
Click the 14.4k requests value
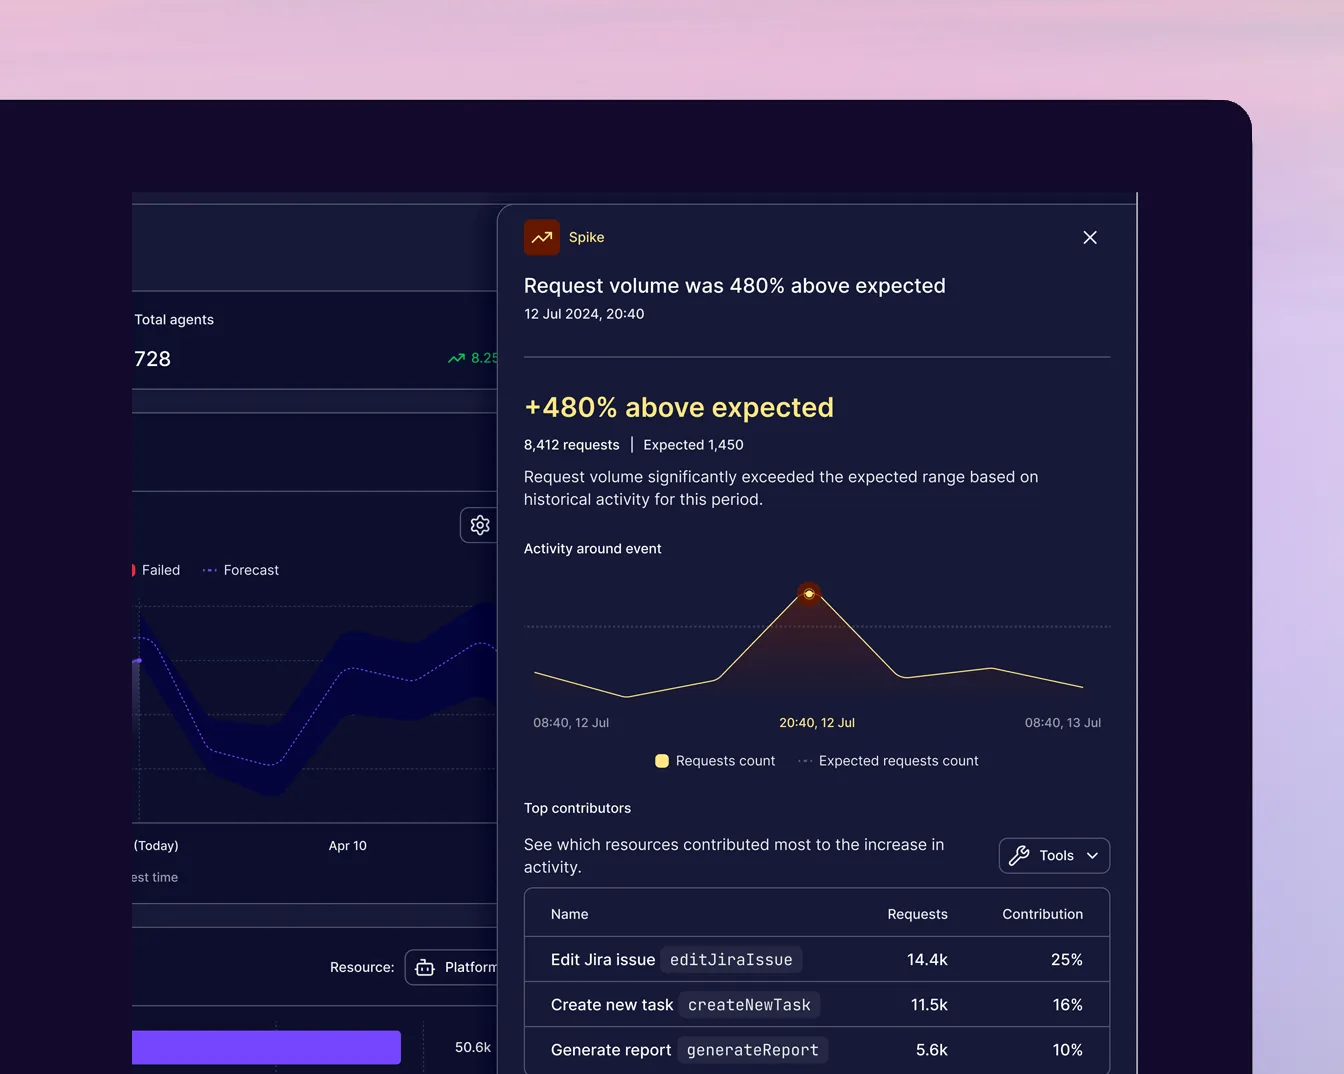pyautogui.click(x=927, y=959)
